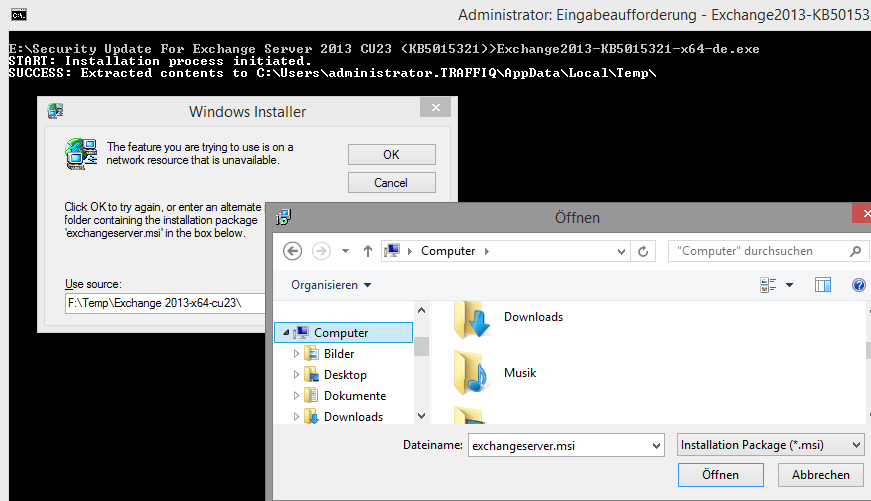Open the Dateiname dropdown arrow

tap(656, 445)
